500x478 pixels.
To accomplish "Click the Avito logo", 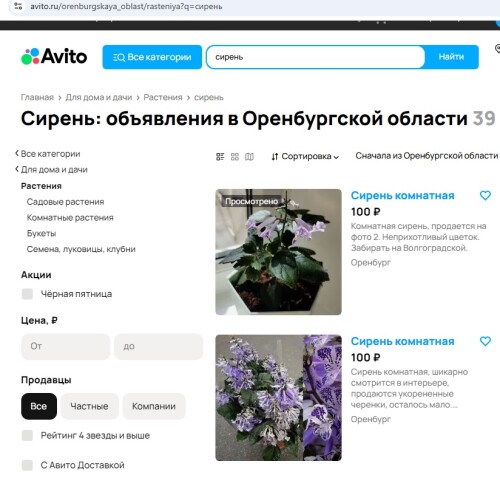I will [x=54, y=56].
